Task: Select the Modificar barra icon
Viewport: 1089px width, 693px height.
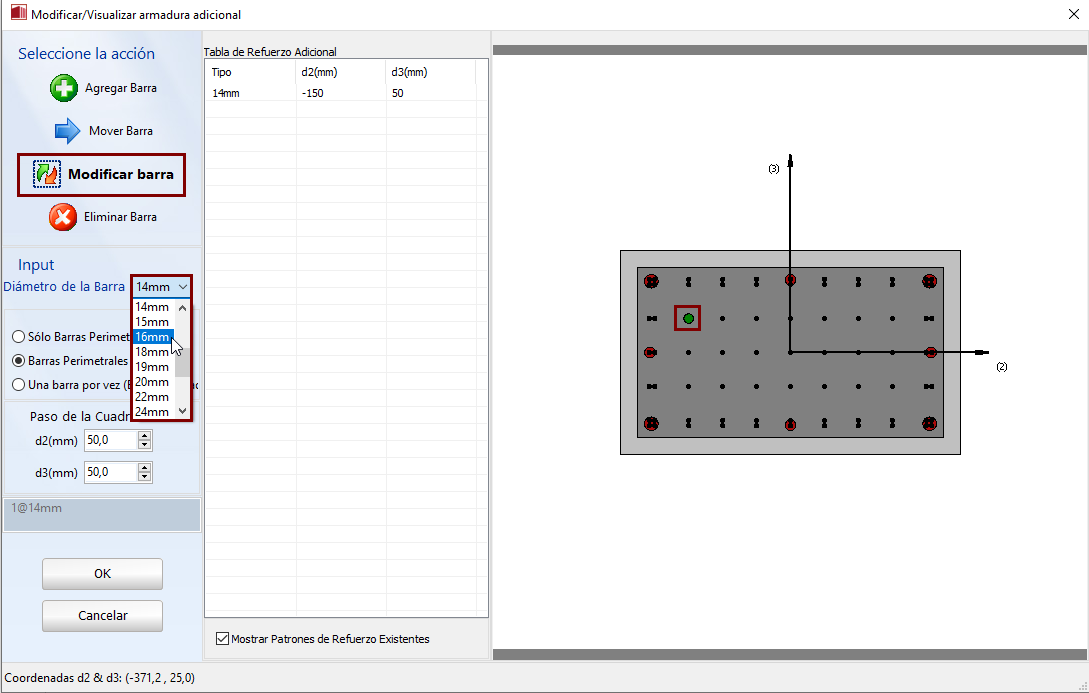Action: point(47,174)
